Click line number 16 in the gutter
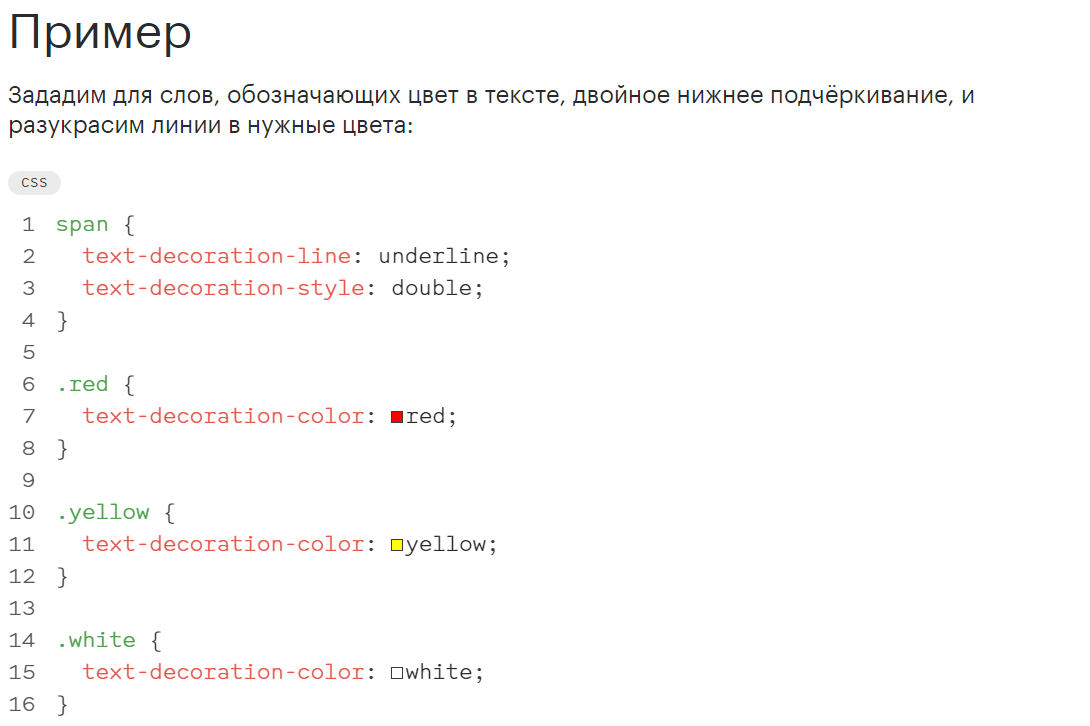Viewport: 1090px width, 726px height. point(22,704)
